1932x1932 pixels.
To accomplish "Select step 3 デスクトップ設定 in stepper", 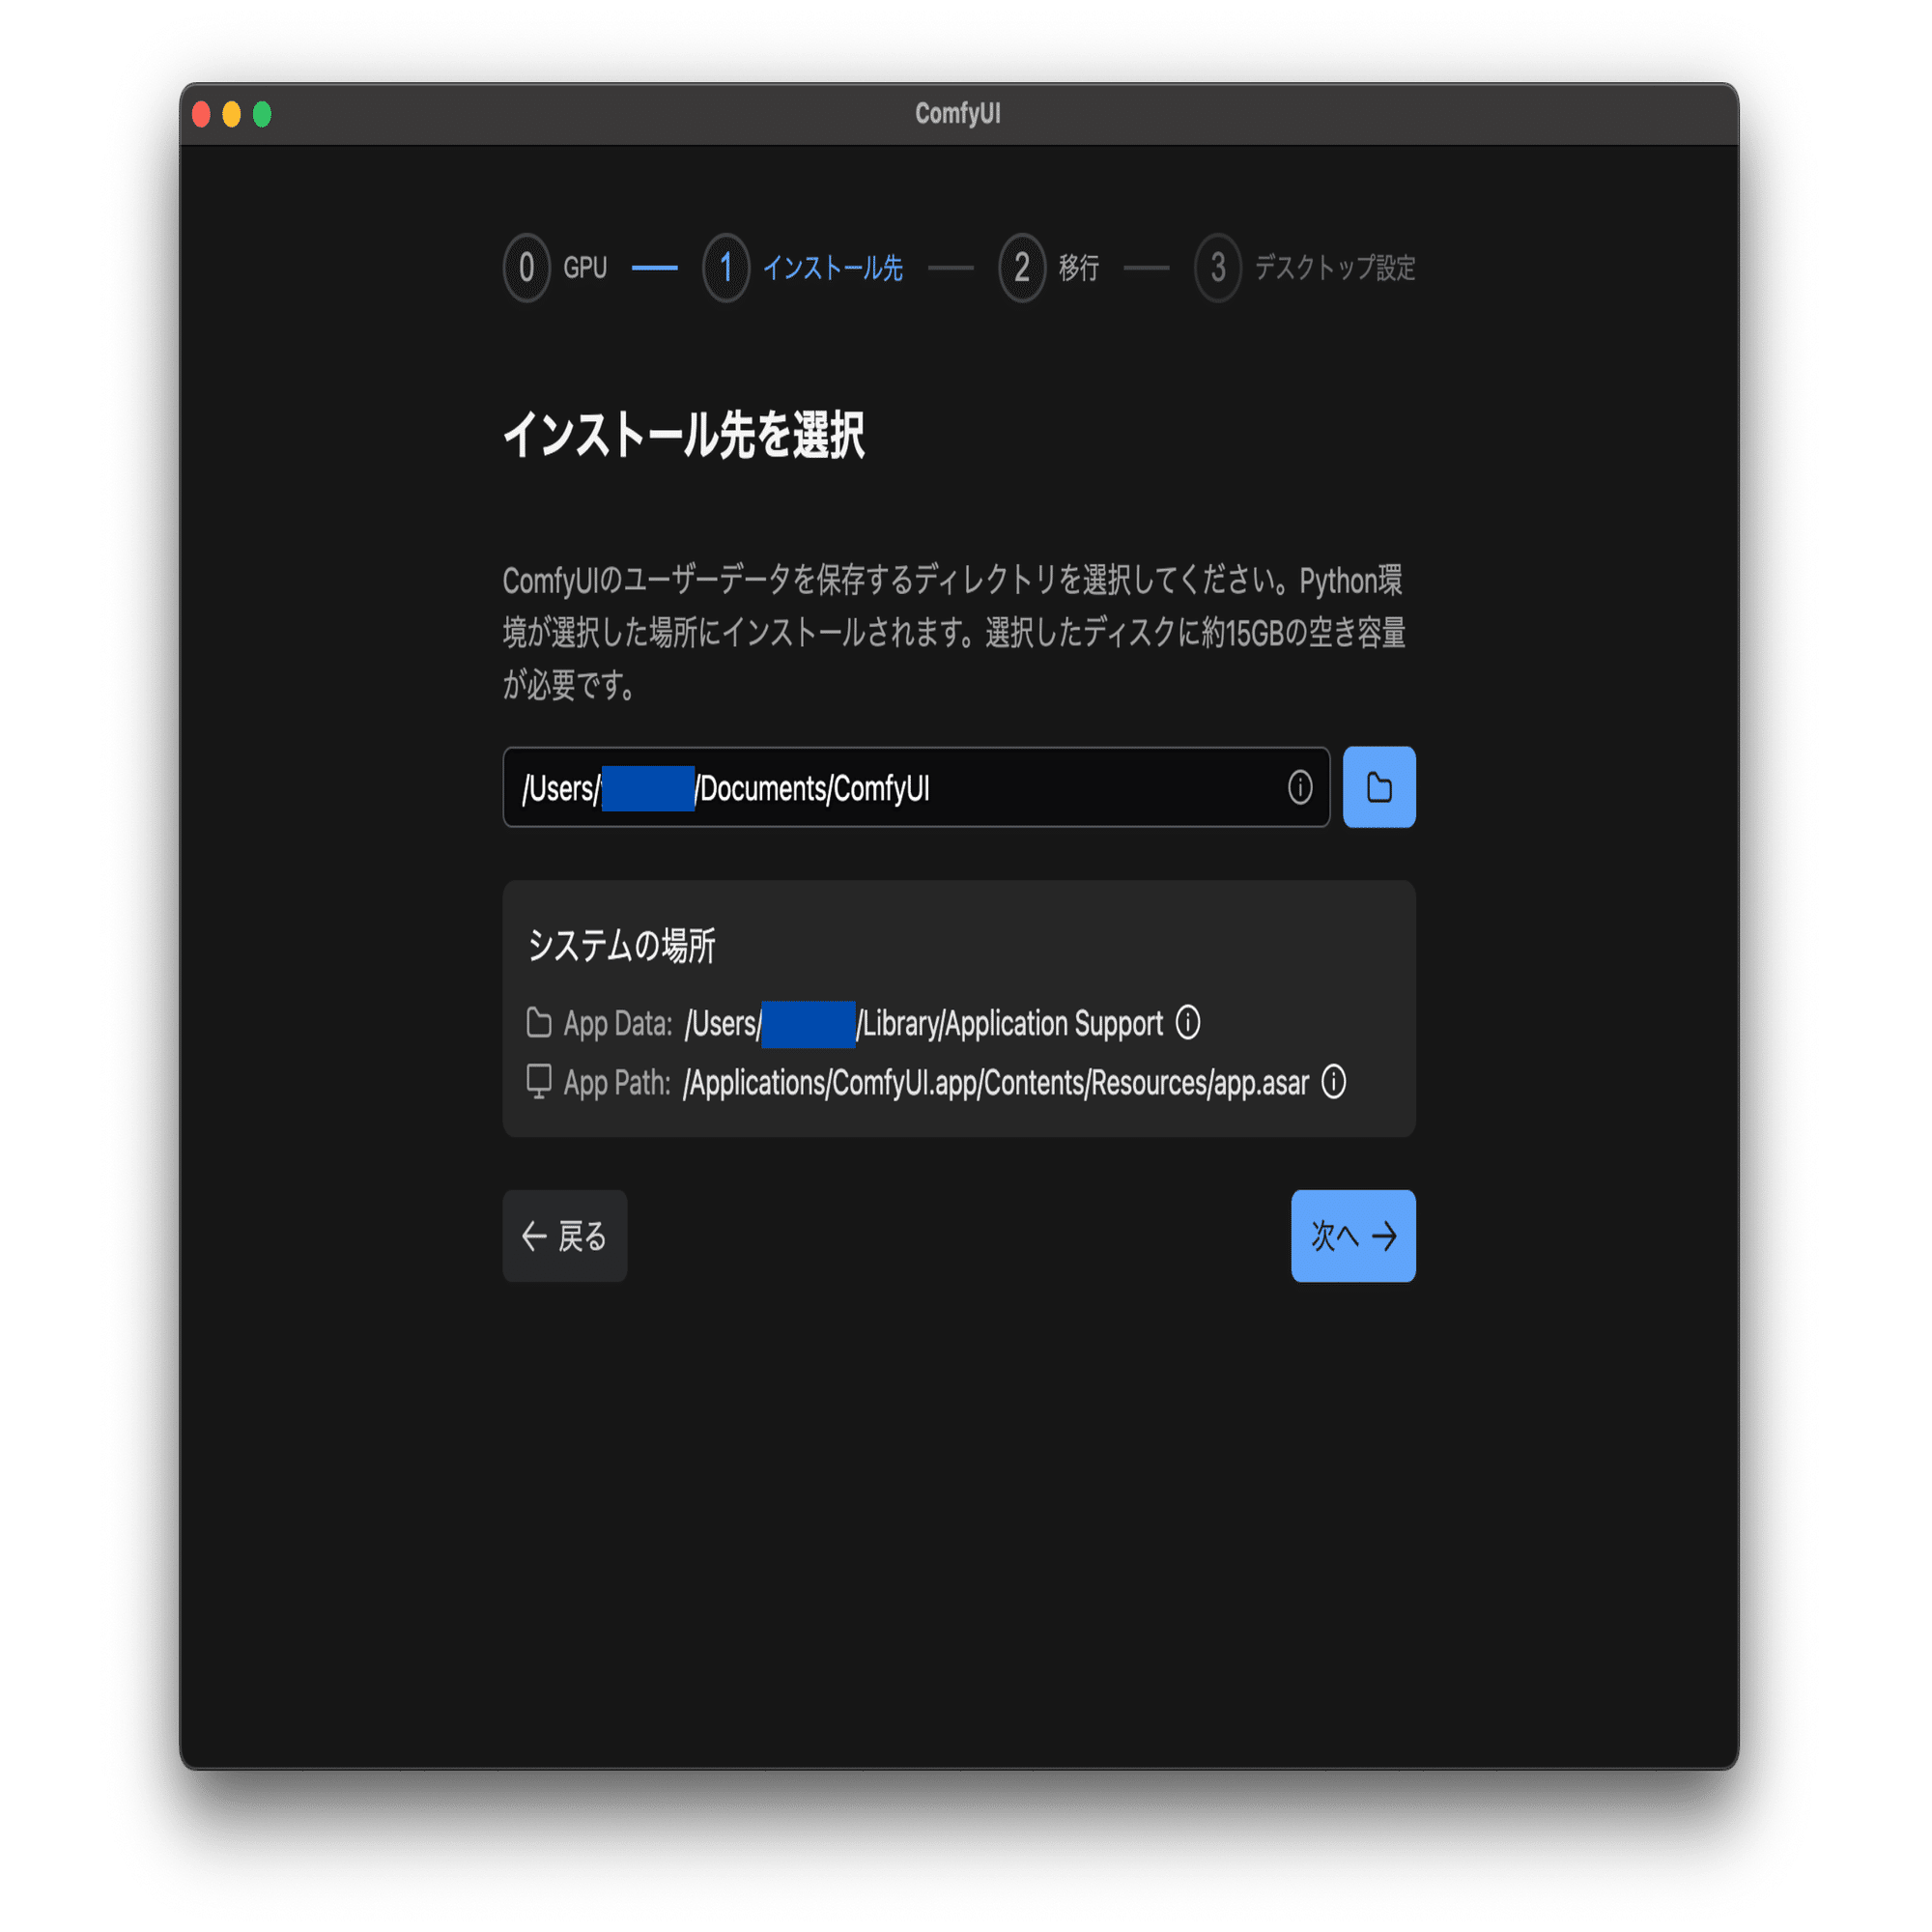I will (x=1305, y=268).
